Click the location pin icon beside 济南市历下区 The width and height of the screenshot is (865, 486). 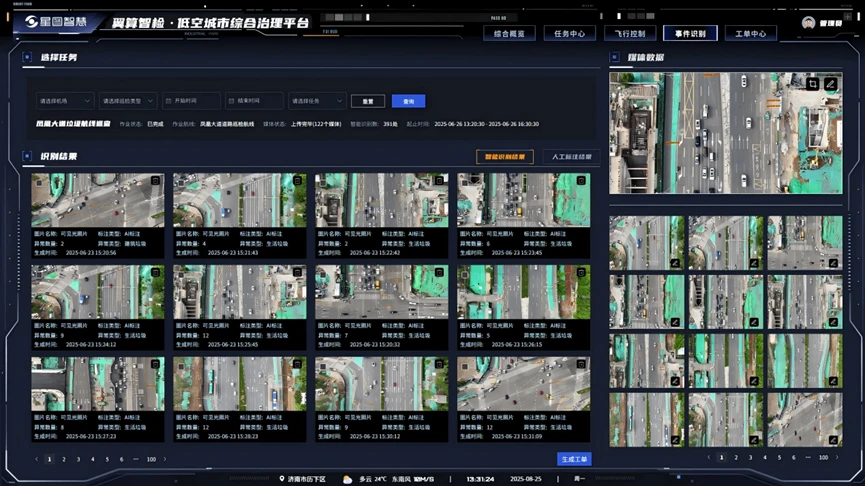[x=282, y=479]
